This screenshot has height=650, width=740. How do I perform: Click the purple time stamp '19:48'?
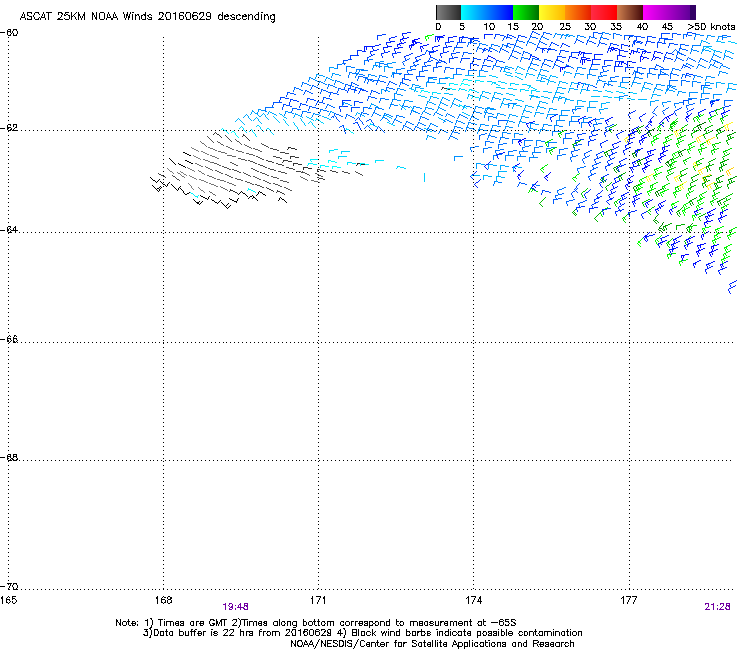click(x=235, y=607)
